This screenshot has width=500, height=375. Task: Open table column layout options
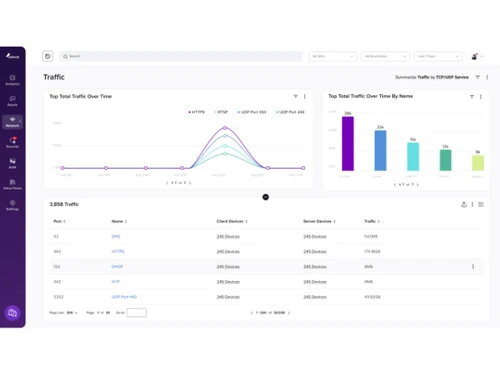481,204
